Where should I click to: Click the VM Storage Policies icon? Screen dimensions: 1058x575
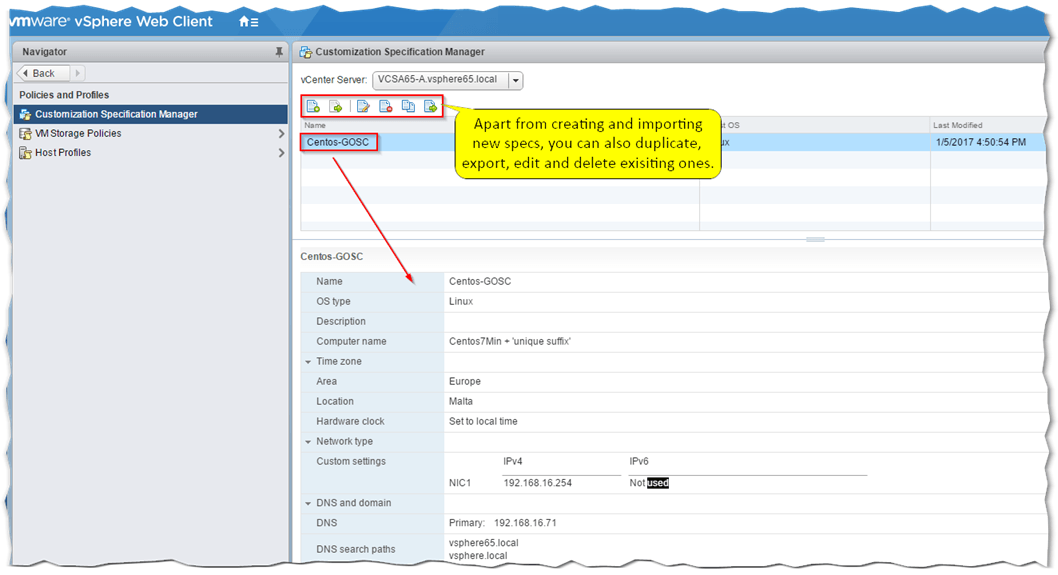click(x=26, y=134)
